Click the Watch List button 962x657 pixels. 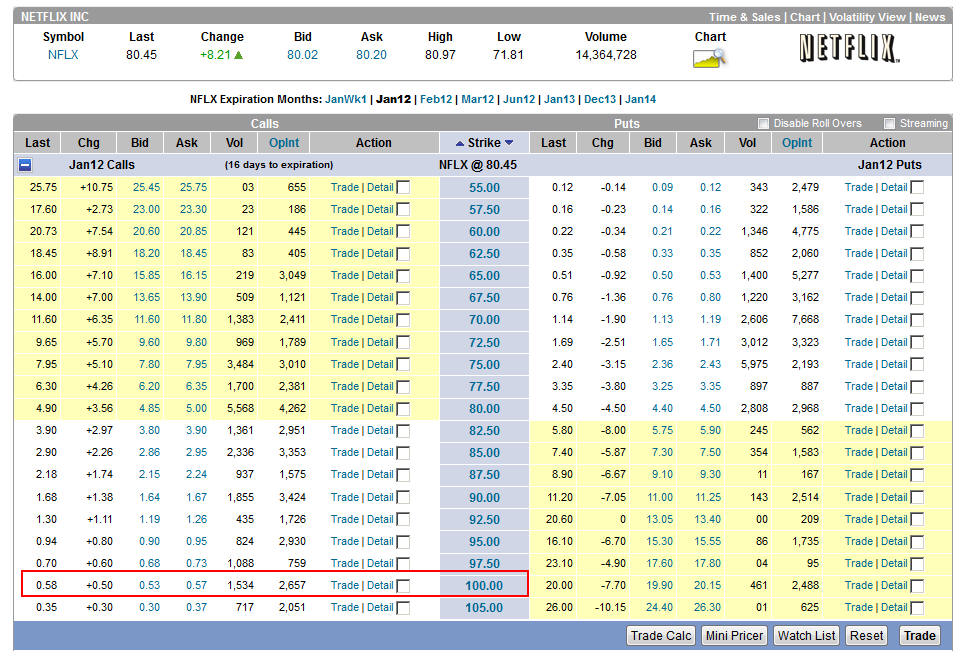[x=807, y=636]
